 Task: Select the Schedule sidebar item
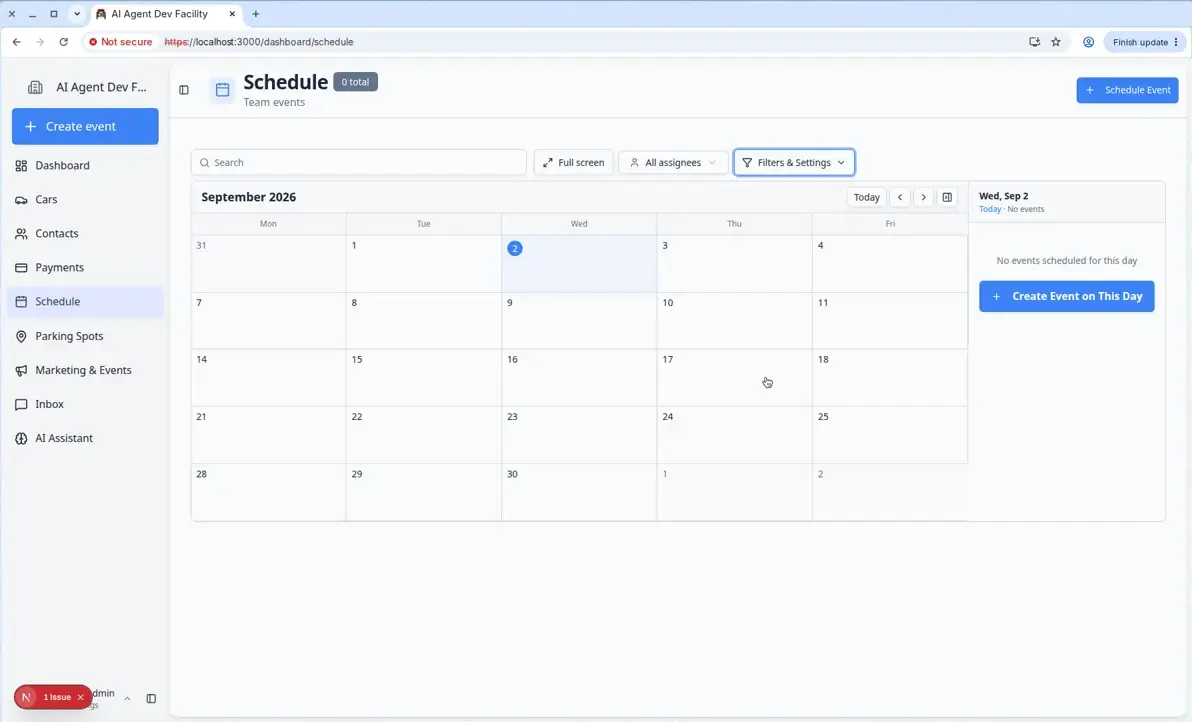coord(85,302)
